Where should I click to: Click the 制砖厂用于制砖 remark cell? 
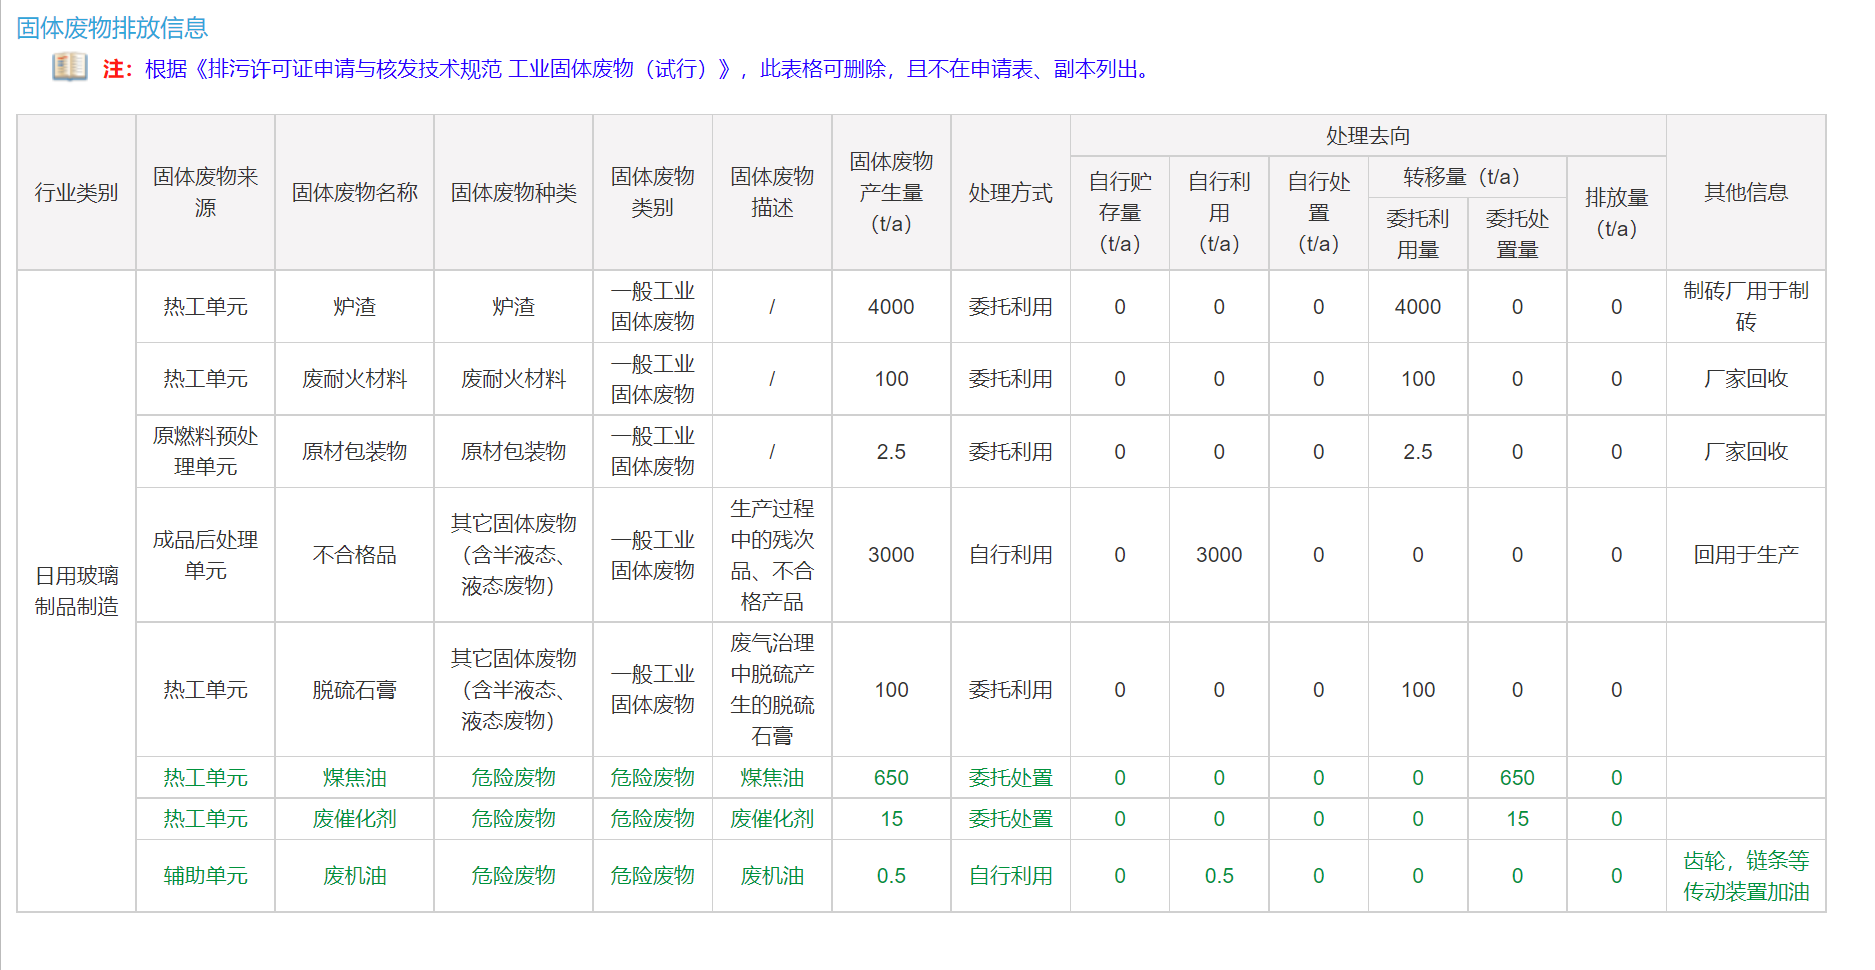[1745, 306]
